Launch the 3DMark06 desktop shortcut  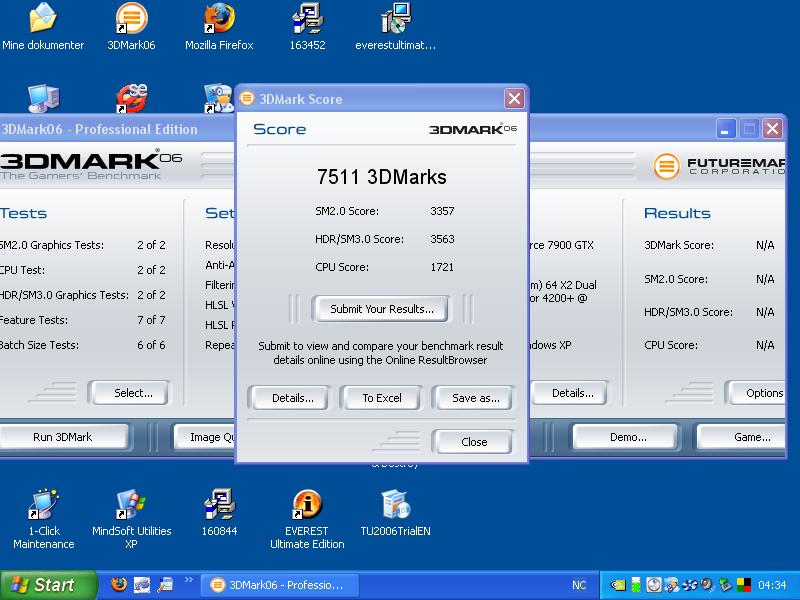point(131,27)
